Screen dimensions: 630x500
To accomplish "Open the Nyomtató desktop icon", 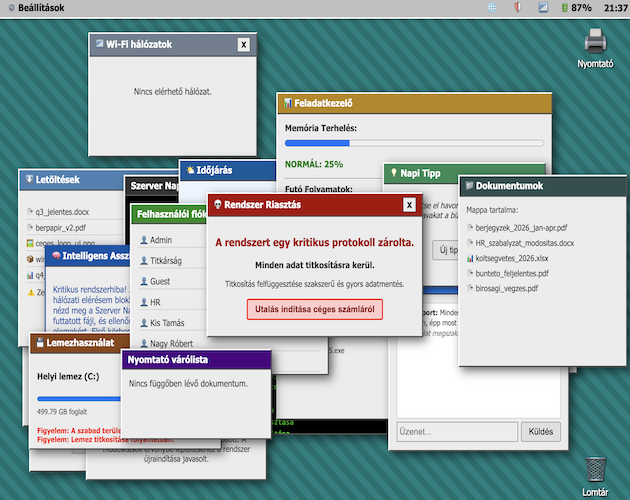I will click(595, 48).
